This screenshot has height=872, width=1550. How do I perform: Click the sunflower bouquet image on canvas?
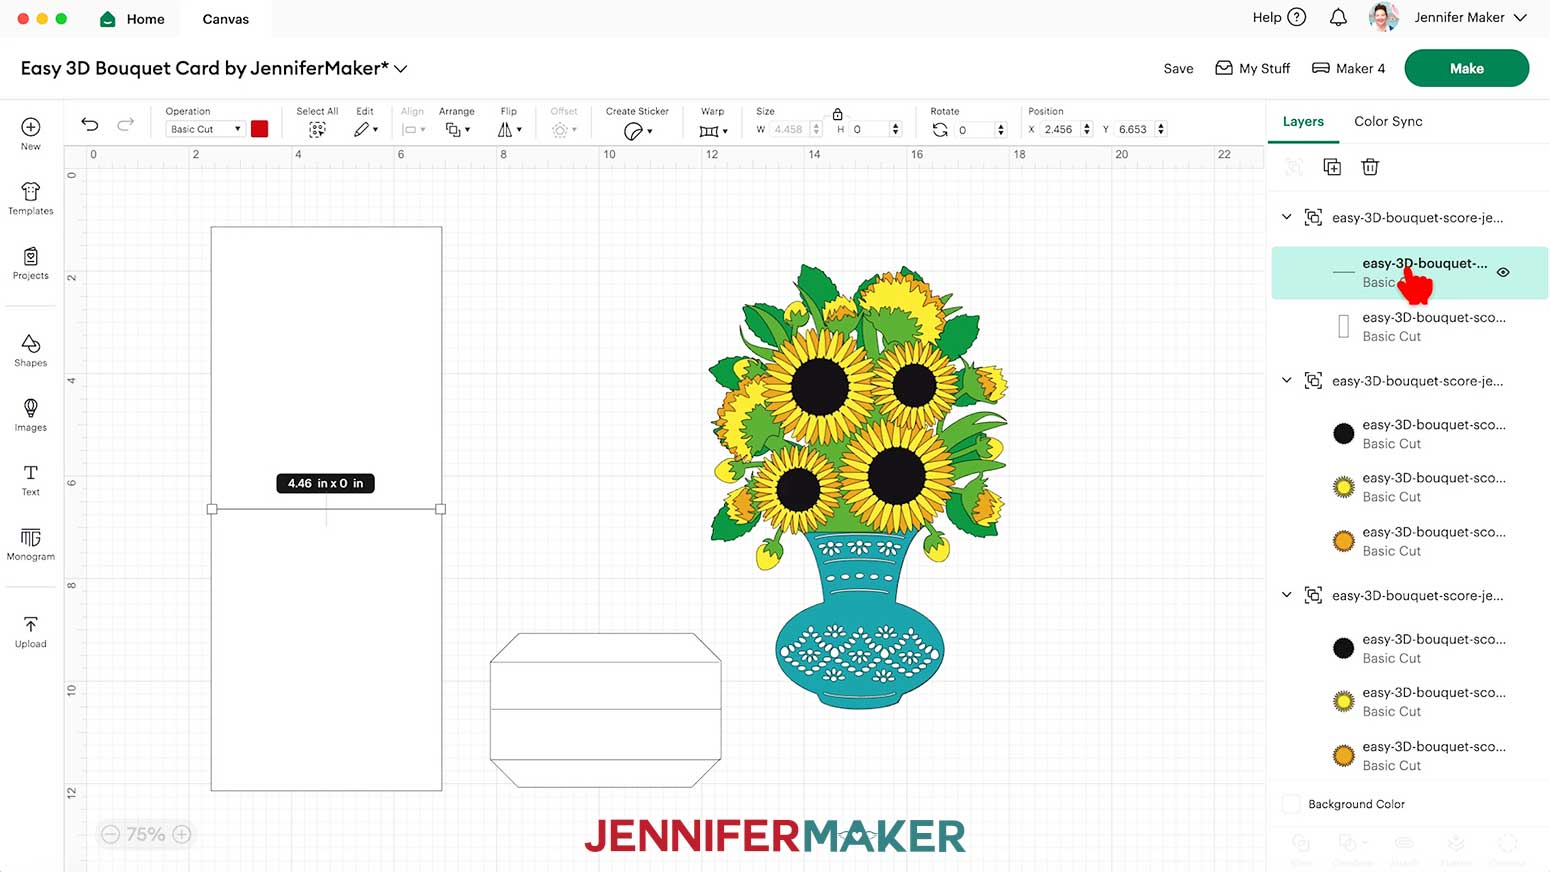pos(858,487)
